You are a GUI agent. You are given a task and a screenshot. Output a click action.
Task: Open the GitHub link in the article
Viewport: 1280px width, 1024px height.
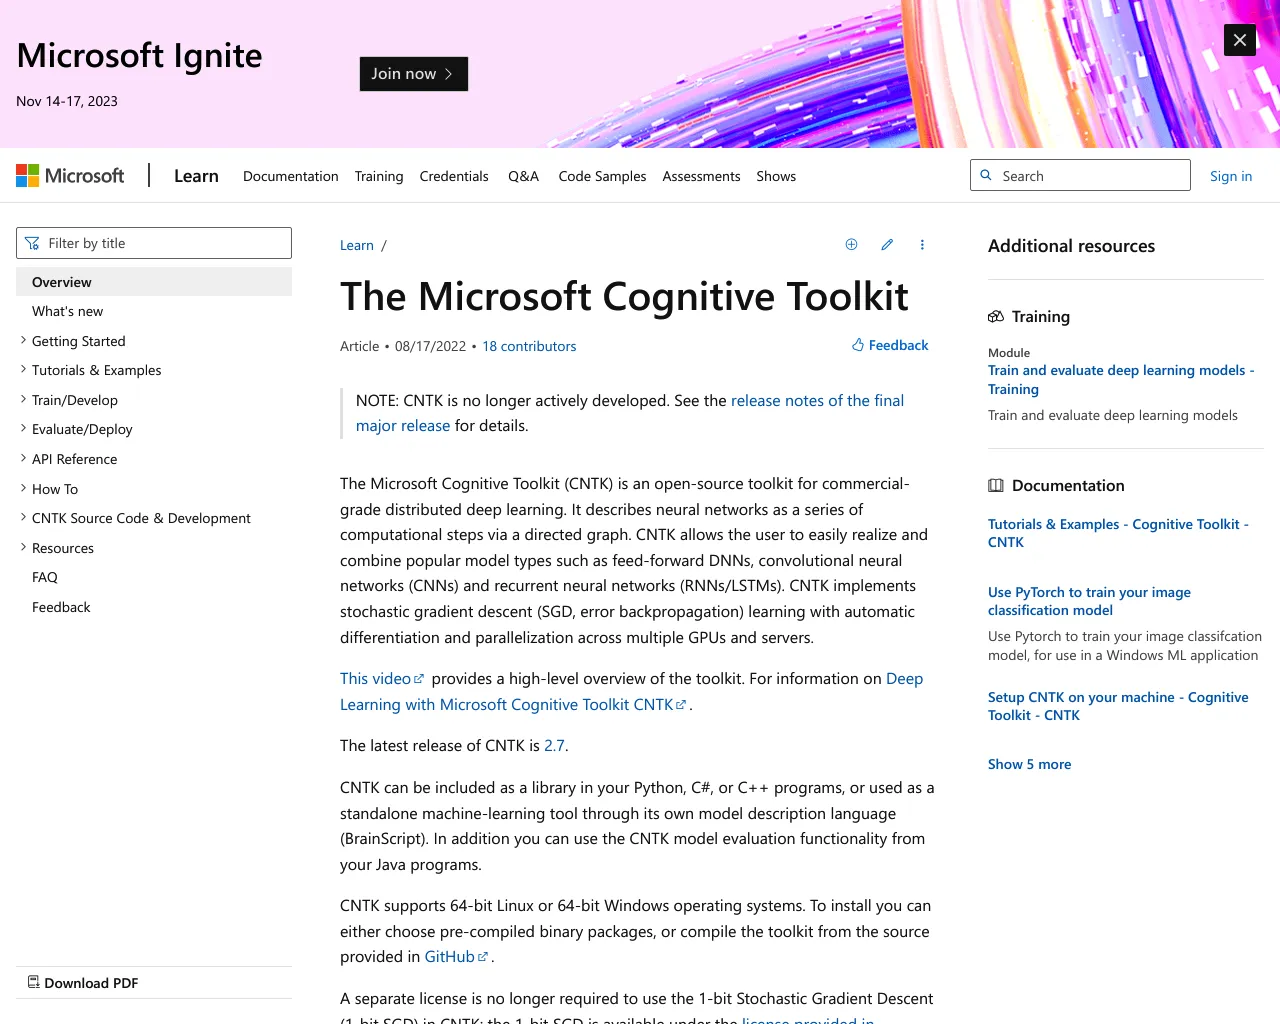coord(450,956)
